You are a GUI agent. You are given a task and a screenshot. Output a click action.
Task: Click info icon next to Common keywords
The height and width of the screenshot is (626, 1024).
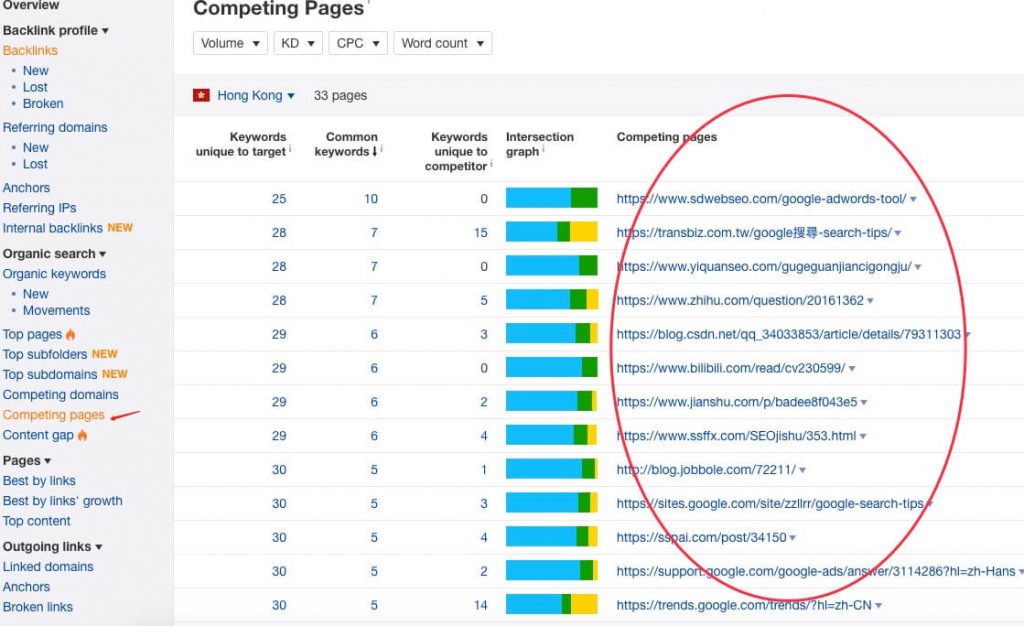coord(381,149)
